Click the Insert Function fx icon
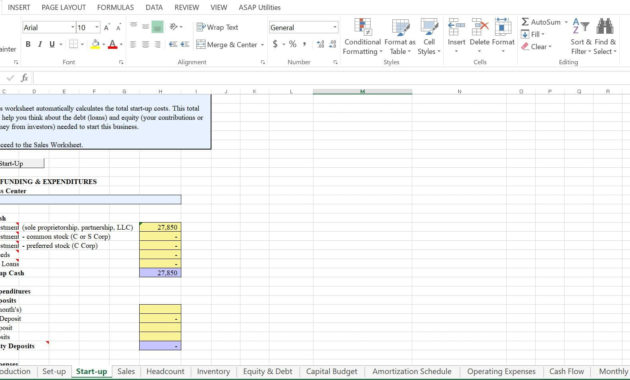The width and height of the screenshot is (630, 380). tap(25, 78)
